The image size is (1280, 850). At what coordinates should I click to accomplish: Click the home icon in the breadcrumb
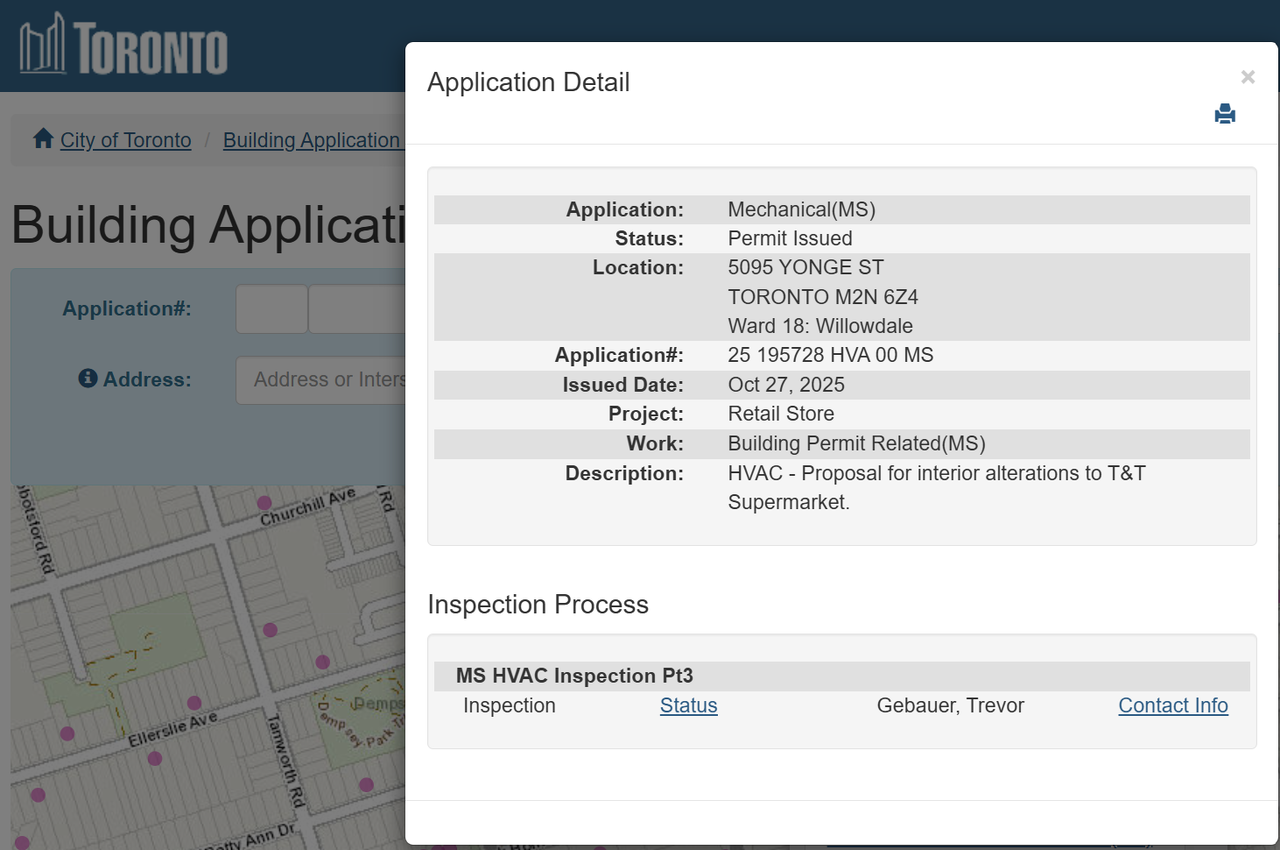click(43, 139)
